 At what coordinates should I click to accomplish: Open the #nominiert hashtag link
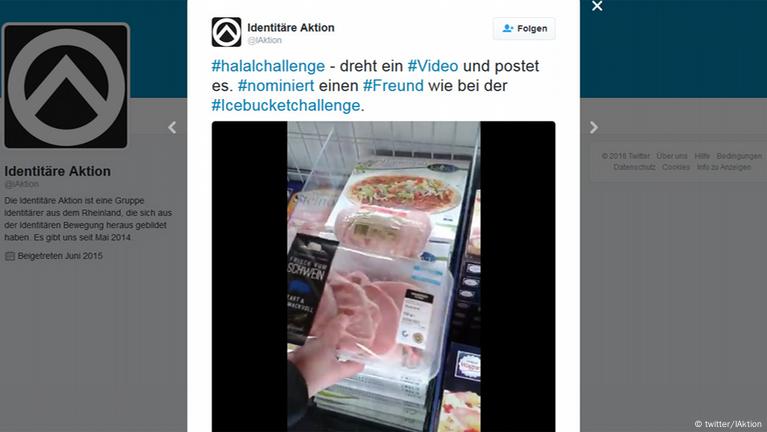tap(276, 86)
